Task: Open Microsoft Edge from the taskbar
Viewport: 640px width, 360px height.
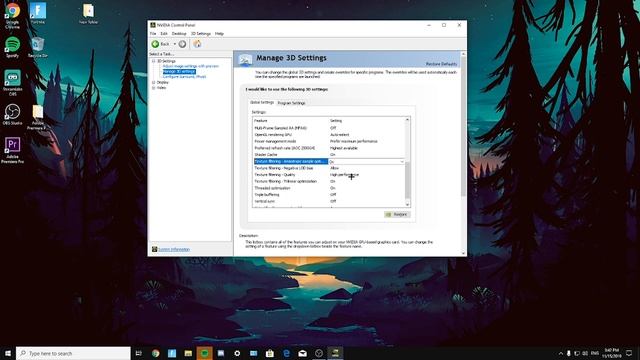Action: 286,353
